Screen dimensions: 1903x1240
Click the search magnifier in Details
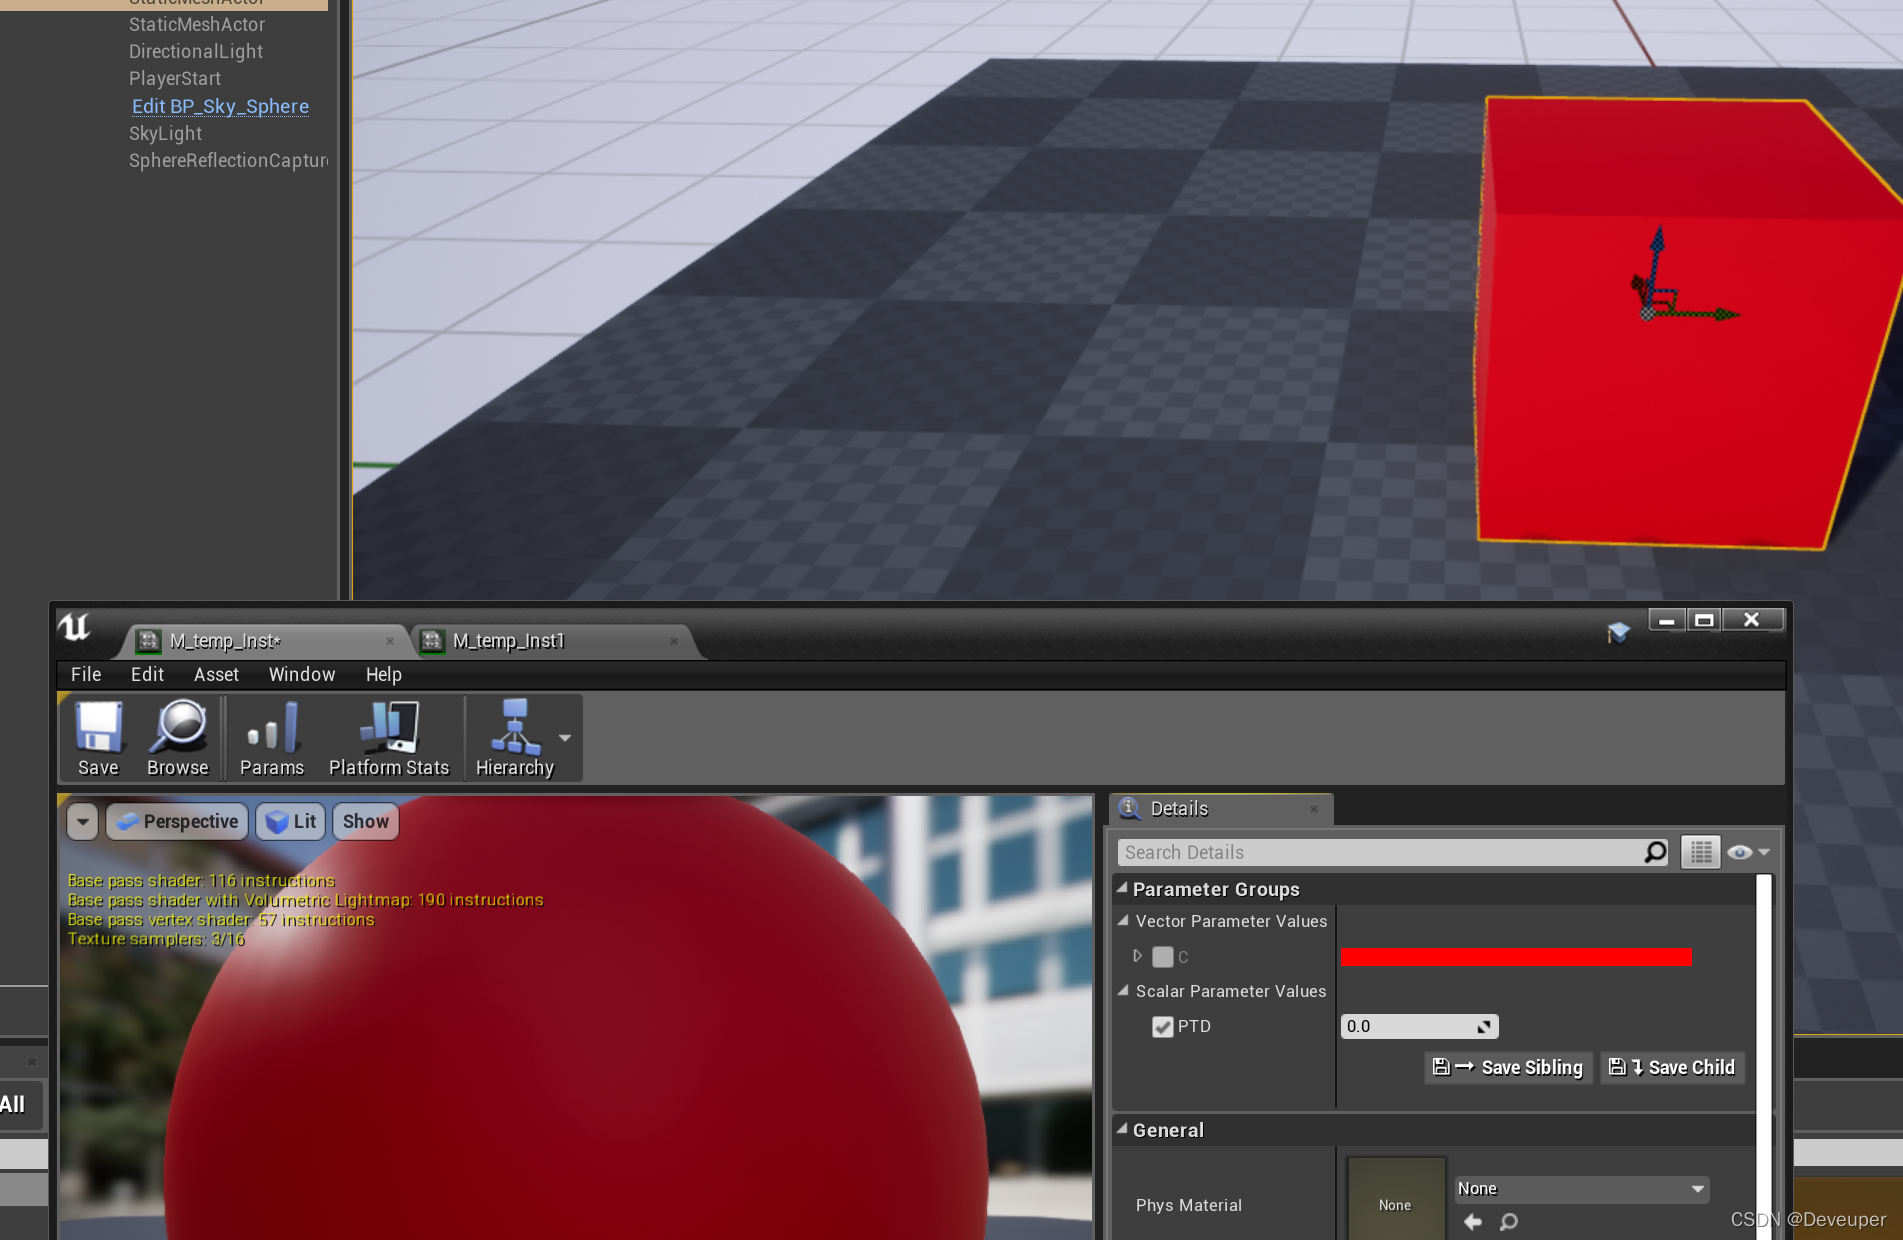point(1655,852)
